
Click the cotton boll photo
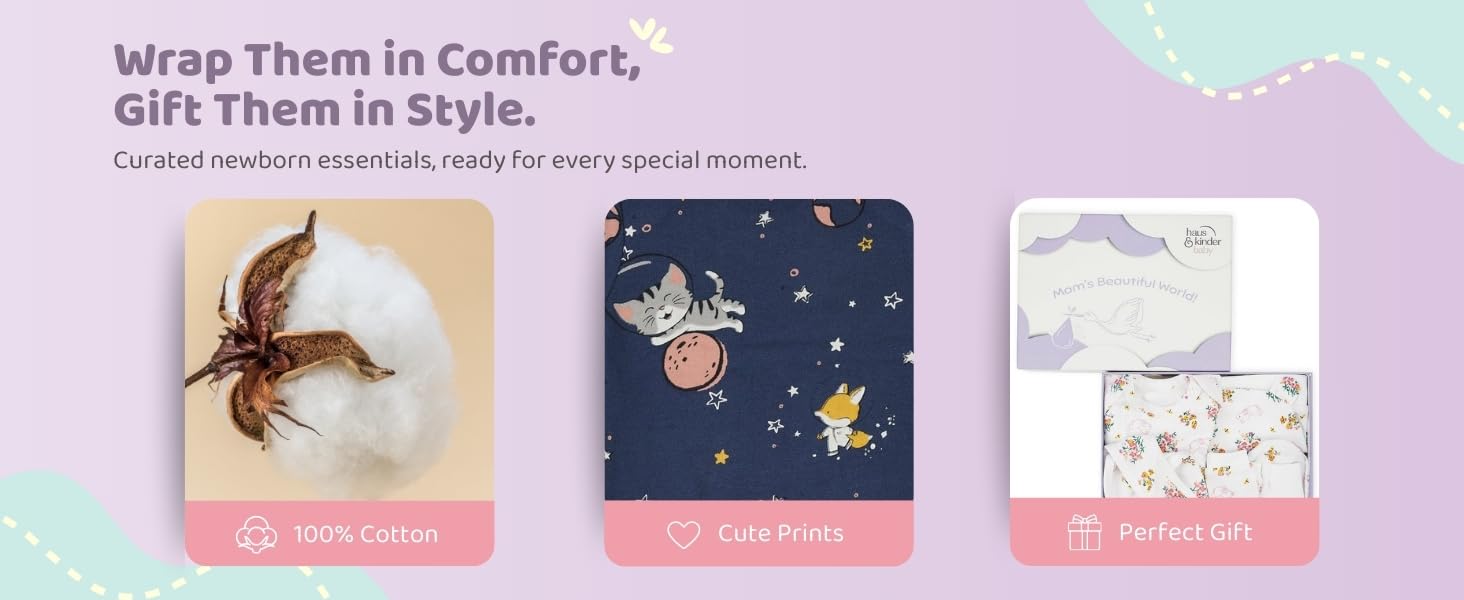tap(340, 350)
